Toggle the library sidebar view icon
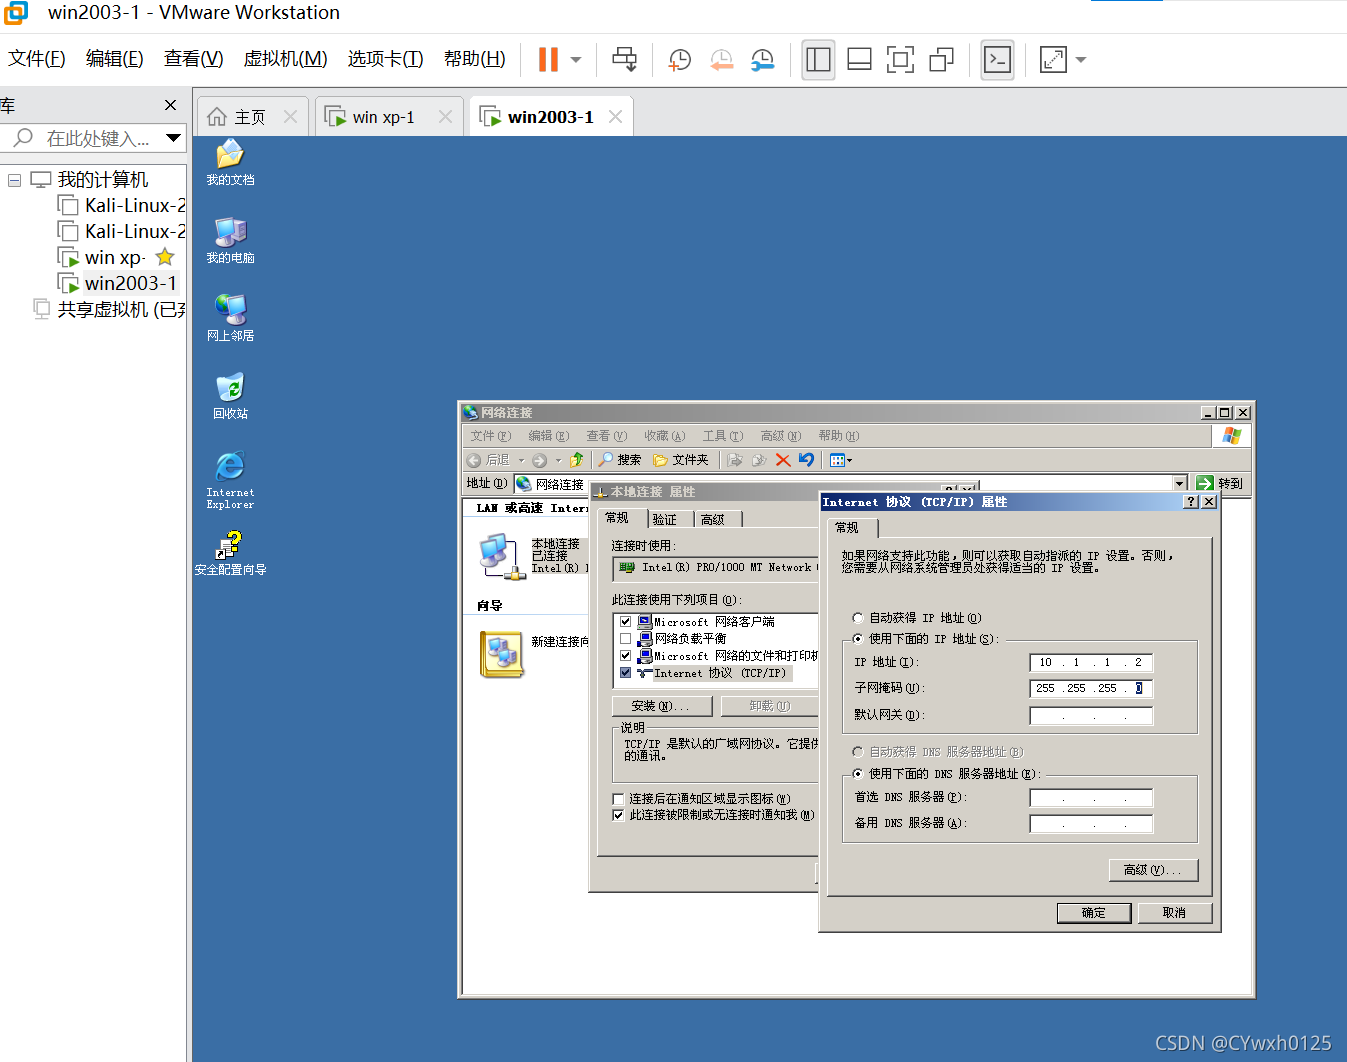The height and width of the screenshot is (1062, 1347). (x=818, y=60)
